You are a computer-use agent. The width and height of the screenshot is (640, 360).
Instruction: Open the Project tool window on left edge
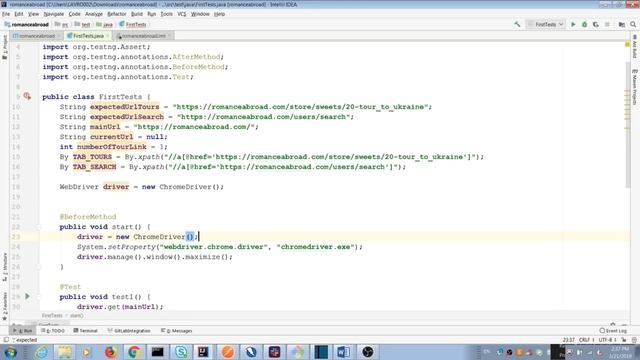pyautogui.click(x=4, y=47)
